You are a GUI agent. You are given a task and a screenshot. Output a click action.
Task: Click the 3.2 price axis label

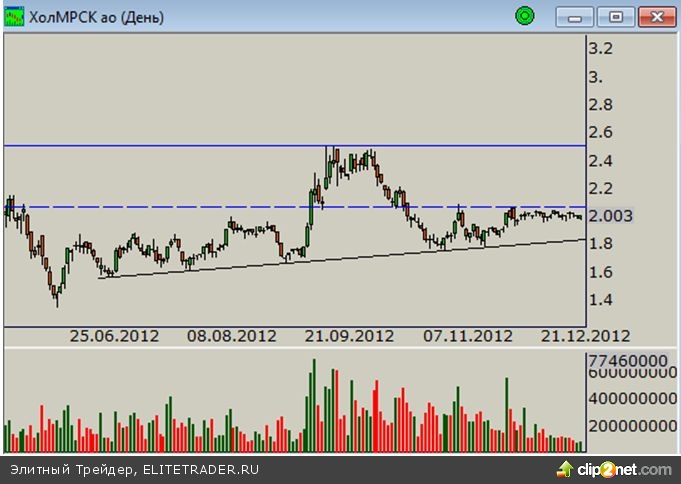[600, 49]
